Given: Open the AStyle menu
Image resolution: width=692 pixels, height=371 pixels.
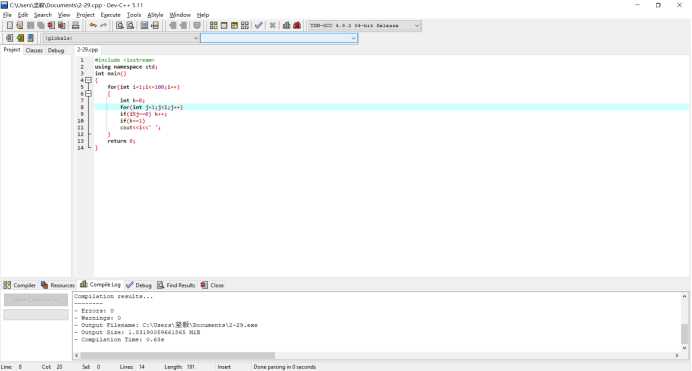Looking at the screenshot, I should (155, 15).
